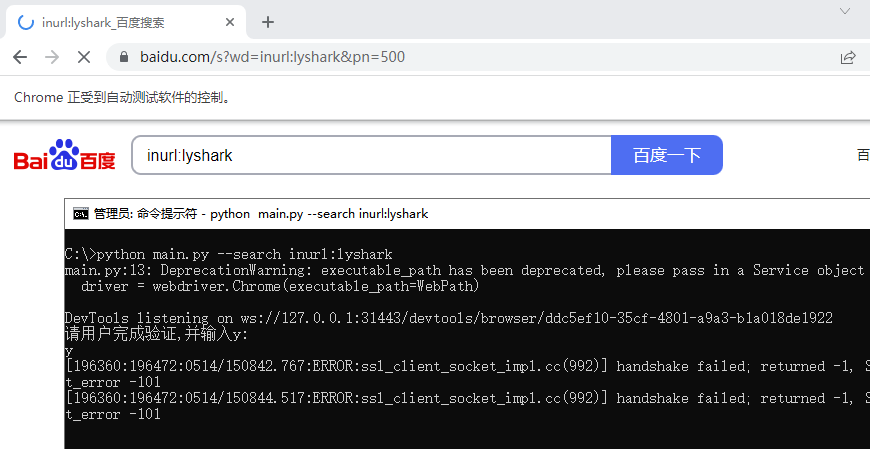This screenshot has width=870, height=449.
Task: Click the DeprecationWarning line in console
Action: coord(464,270)
